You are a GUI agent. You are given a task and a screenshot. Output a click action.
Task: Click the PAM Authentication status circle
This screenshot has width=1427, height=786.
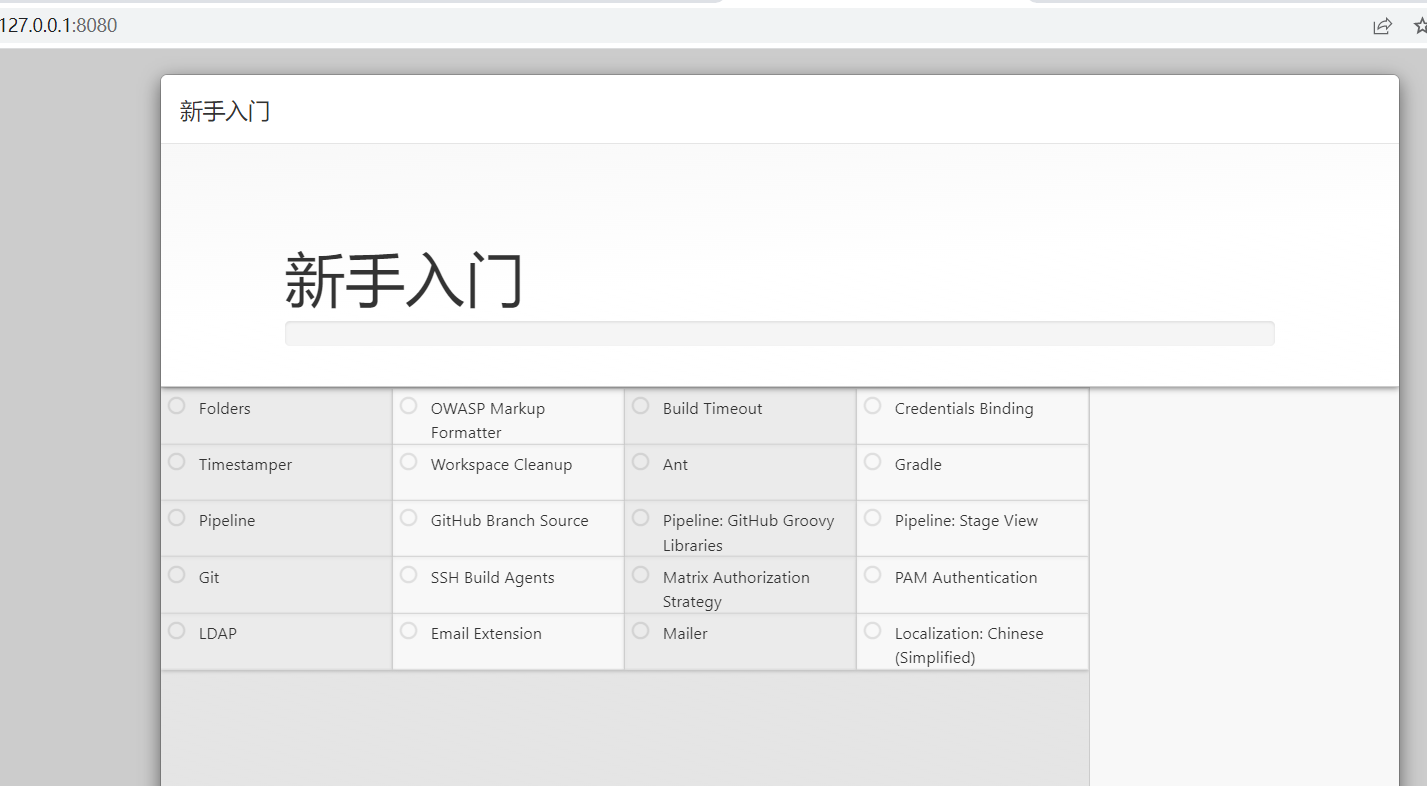pos(873,575)
